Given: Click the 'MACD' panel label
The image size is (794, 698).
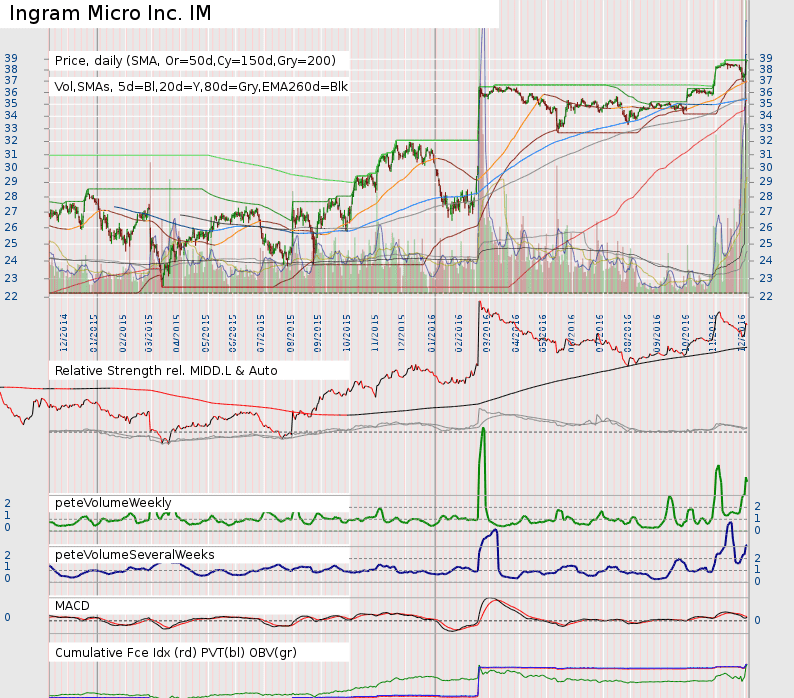Looking at the screenshot, I should tap(72, 606).
